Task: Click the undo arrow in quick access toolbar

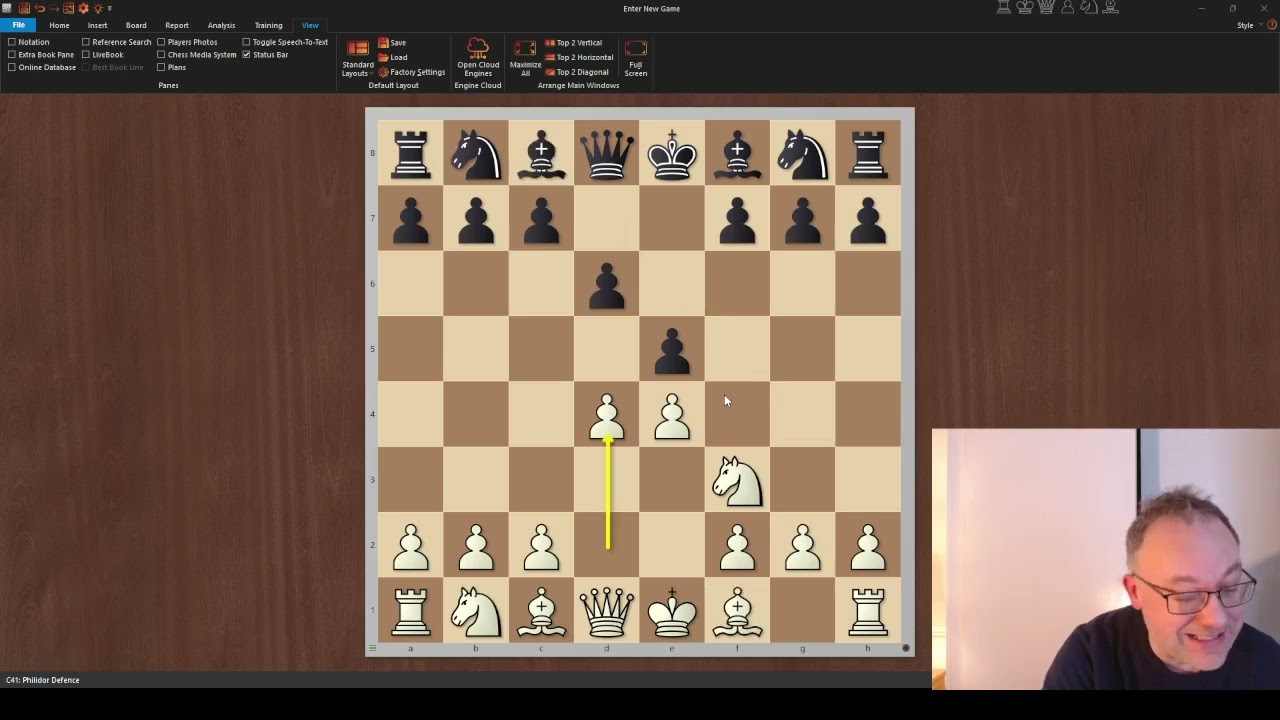Action: pos(39,8)
